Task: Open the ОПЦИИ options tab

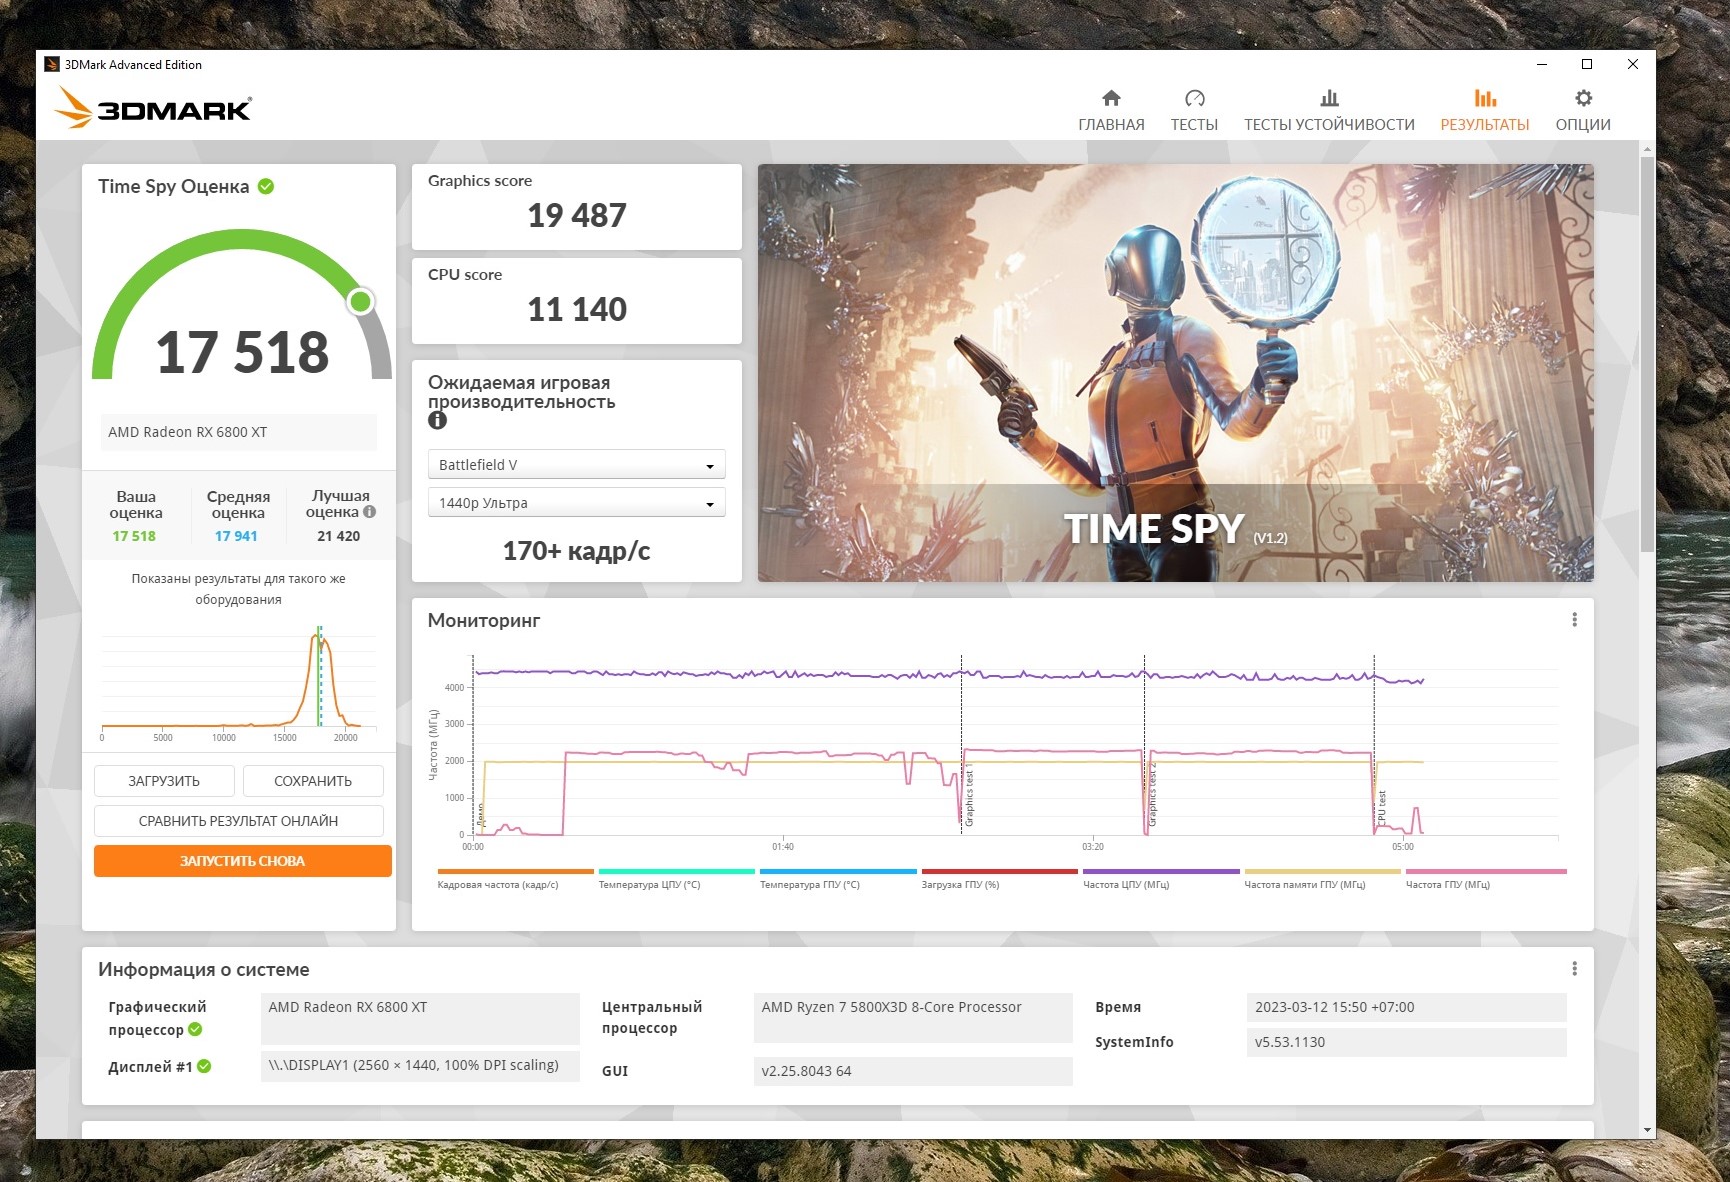Action: [1583, 111]
